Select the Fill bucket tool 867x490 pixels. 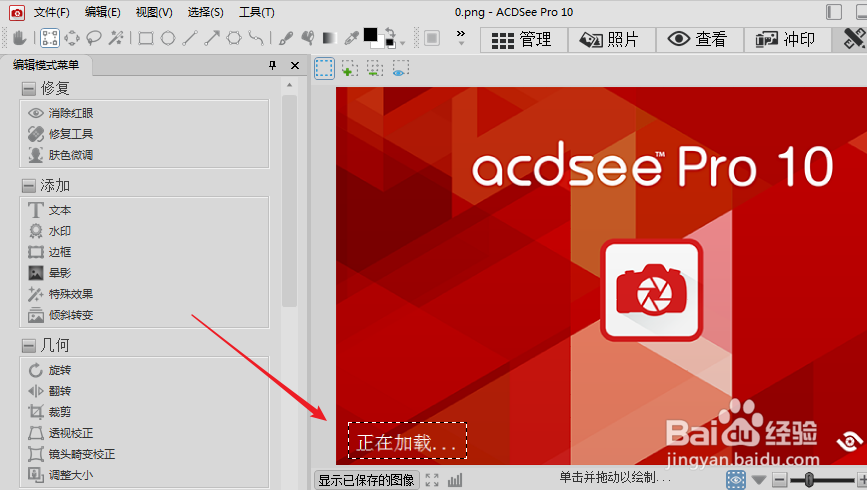(307, 38)
